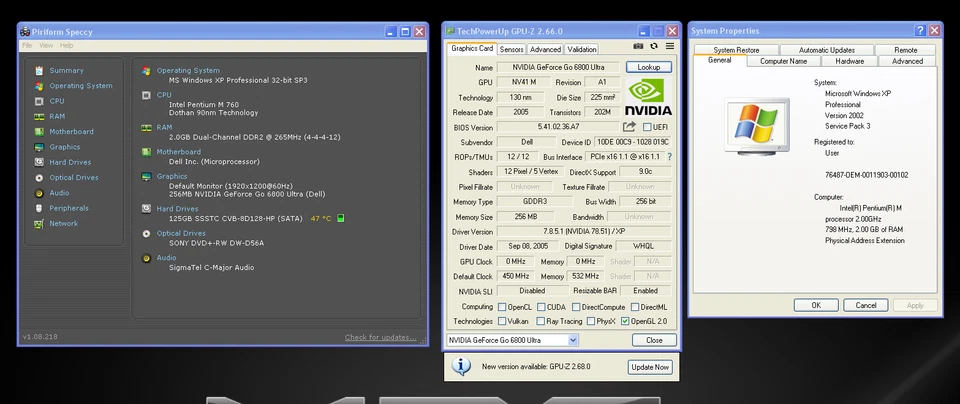Image resolution: width=960 pixels, height=404 pixels.
Task: Click the GPU-Z screenshot camera icon
Action: click(x=639, y=47)
